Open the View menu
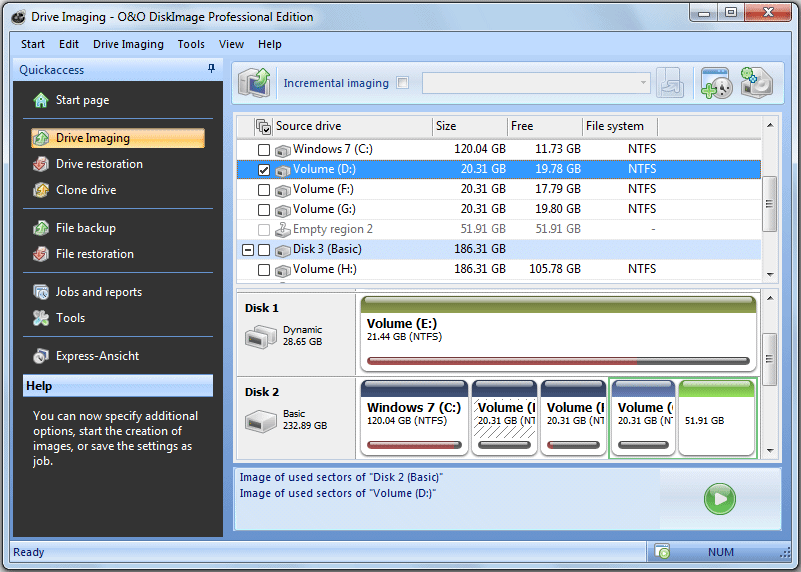 (231, 44)
